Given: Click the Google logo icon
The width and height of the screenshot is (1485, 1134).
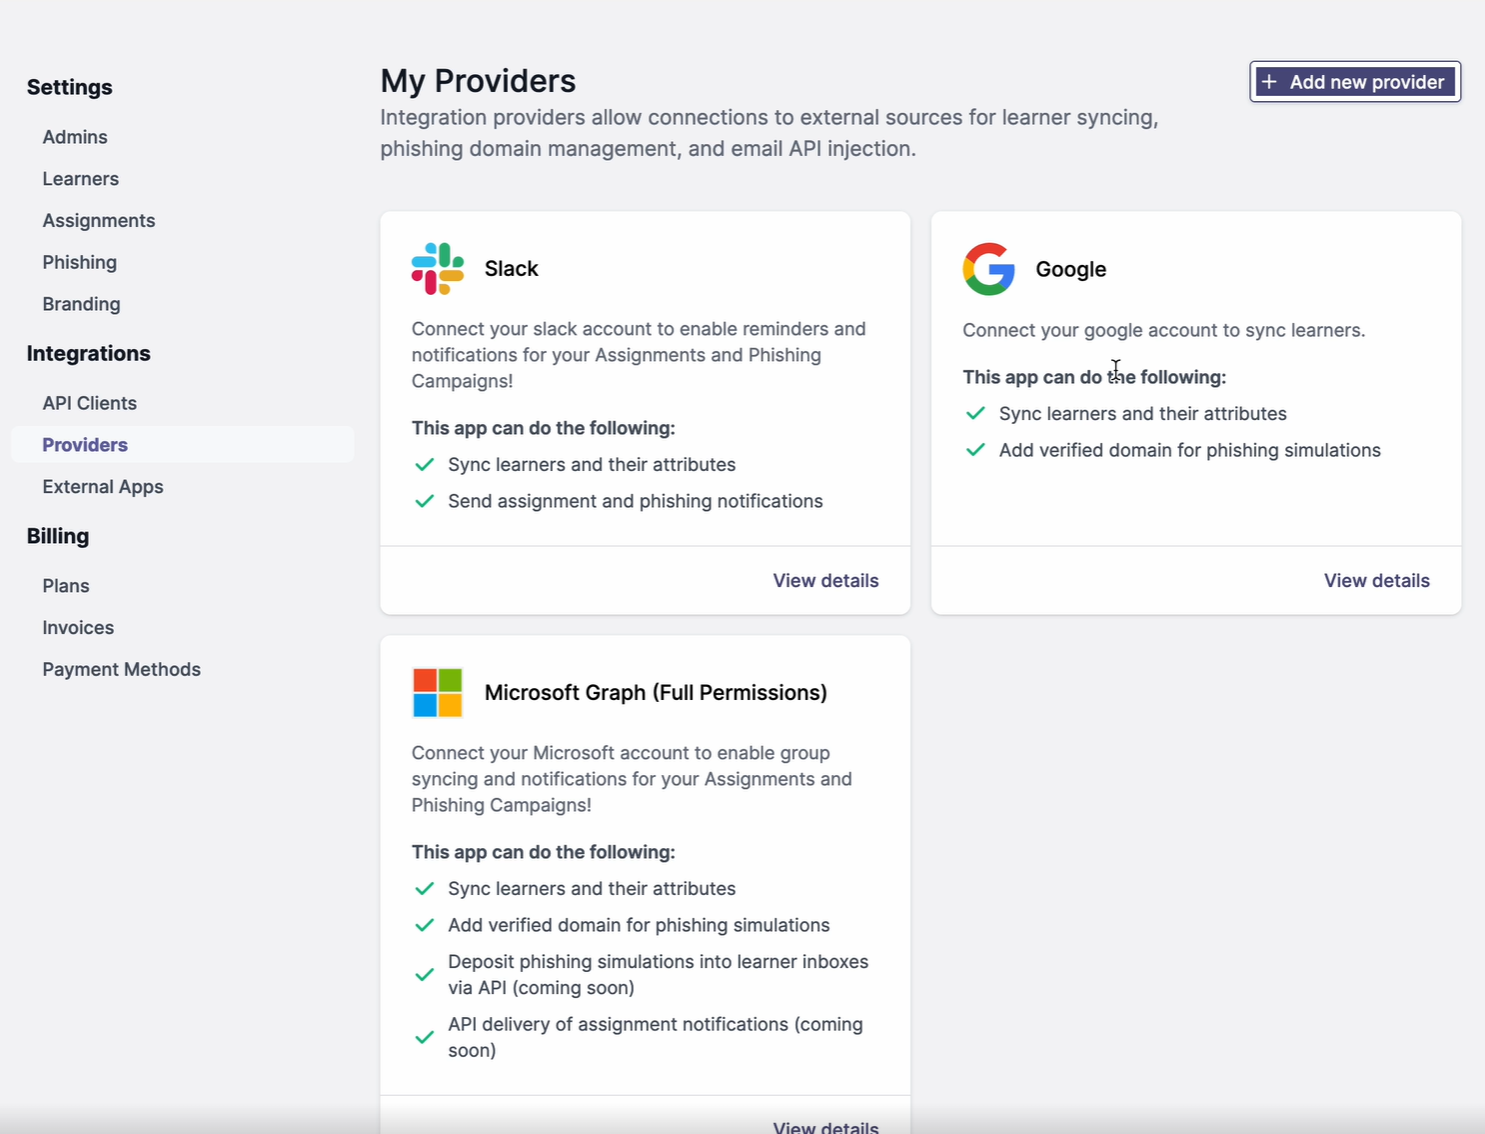Looking at the screenshot, I should coord(989,269).
